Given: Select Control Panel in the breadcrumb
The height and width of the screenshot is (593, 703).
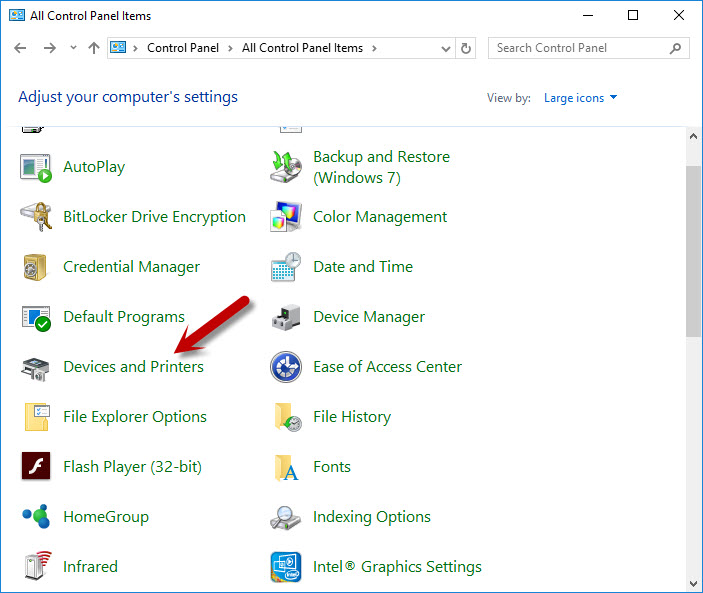Looking at the screenshot, I should coord(183,48).
